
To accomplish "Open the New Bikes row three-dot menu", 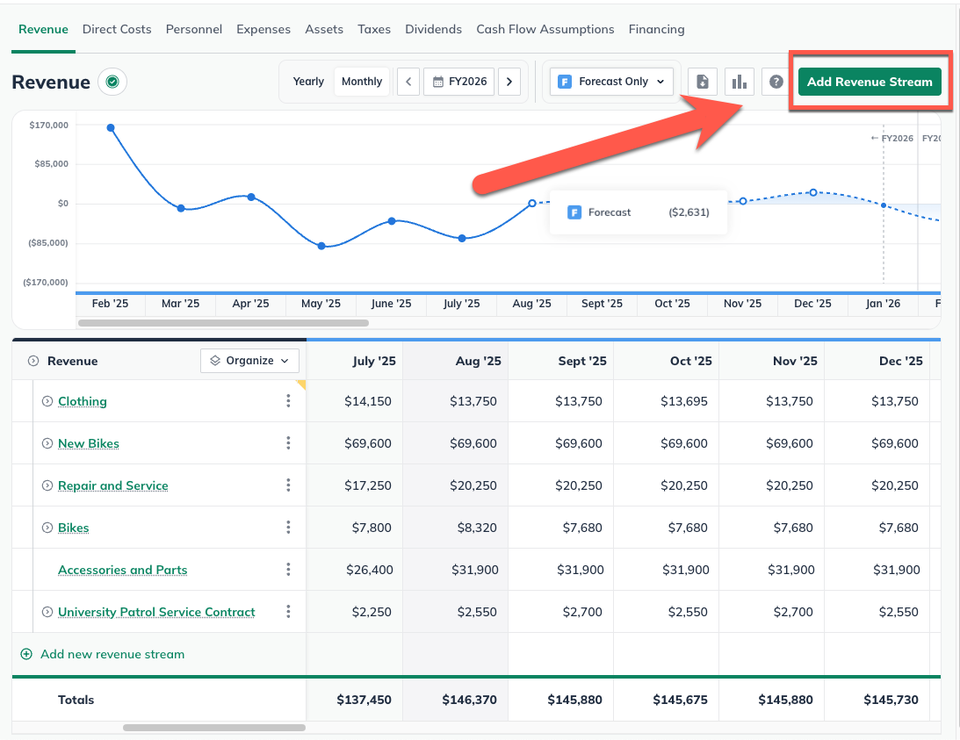I will pyautogui.click(x=288, y=443).
